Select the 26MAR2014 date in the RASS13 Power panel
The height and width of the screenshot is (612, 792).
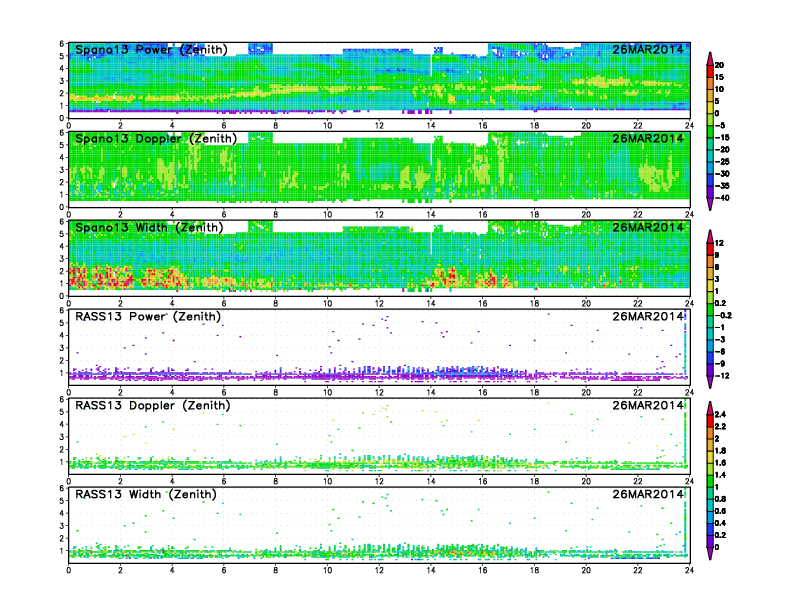click(648, 317)
